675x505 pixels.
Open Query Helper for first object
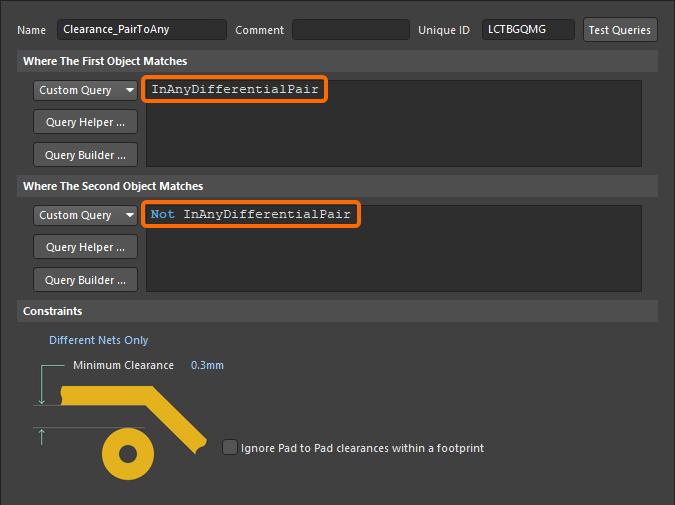click(85, 123)
